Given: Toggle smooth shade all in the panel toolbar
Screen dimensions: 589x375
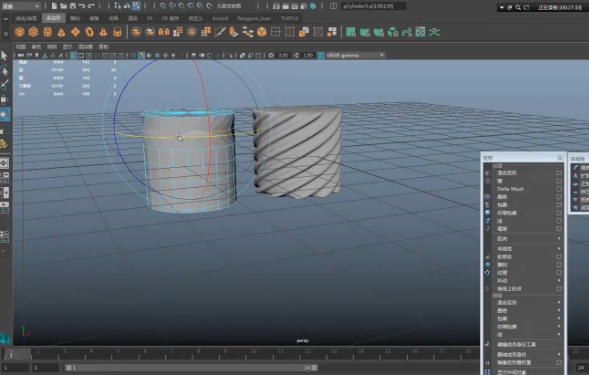Looking at the screenshot, I should point(141,55).
